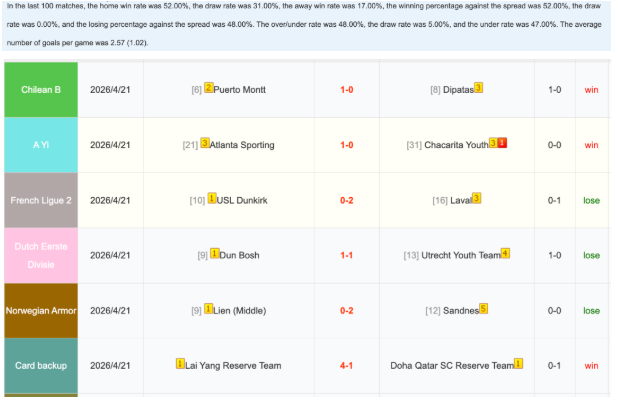618x404 pixels.
Task: Click the yellow card badge next to Laval
Action: [x=476, y=198]
